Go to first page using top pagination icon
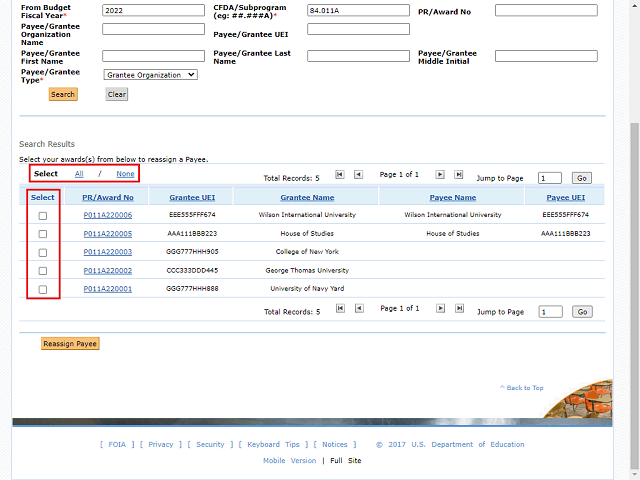Screen dimensions: 640x480 (340, 175)
